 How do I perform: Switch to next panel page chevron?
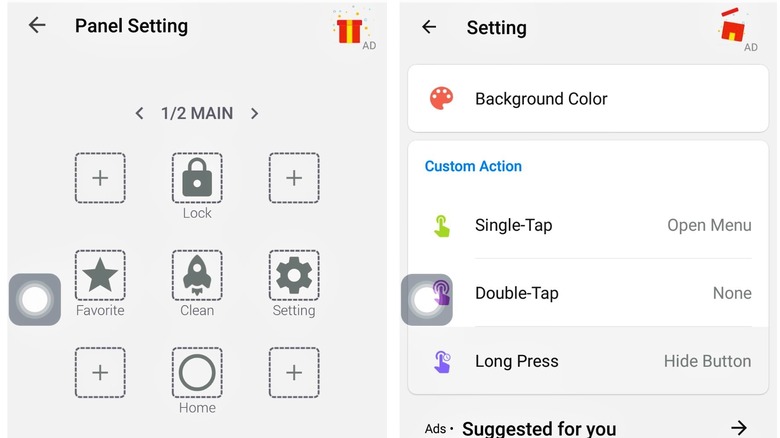pyautogui.click(x=254, y=113)
